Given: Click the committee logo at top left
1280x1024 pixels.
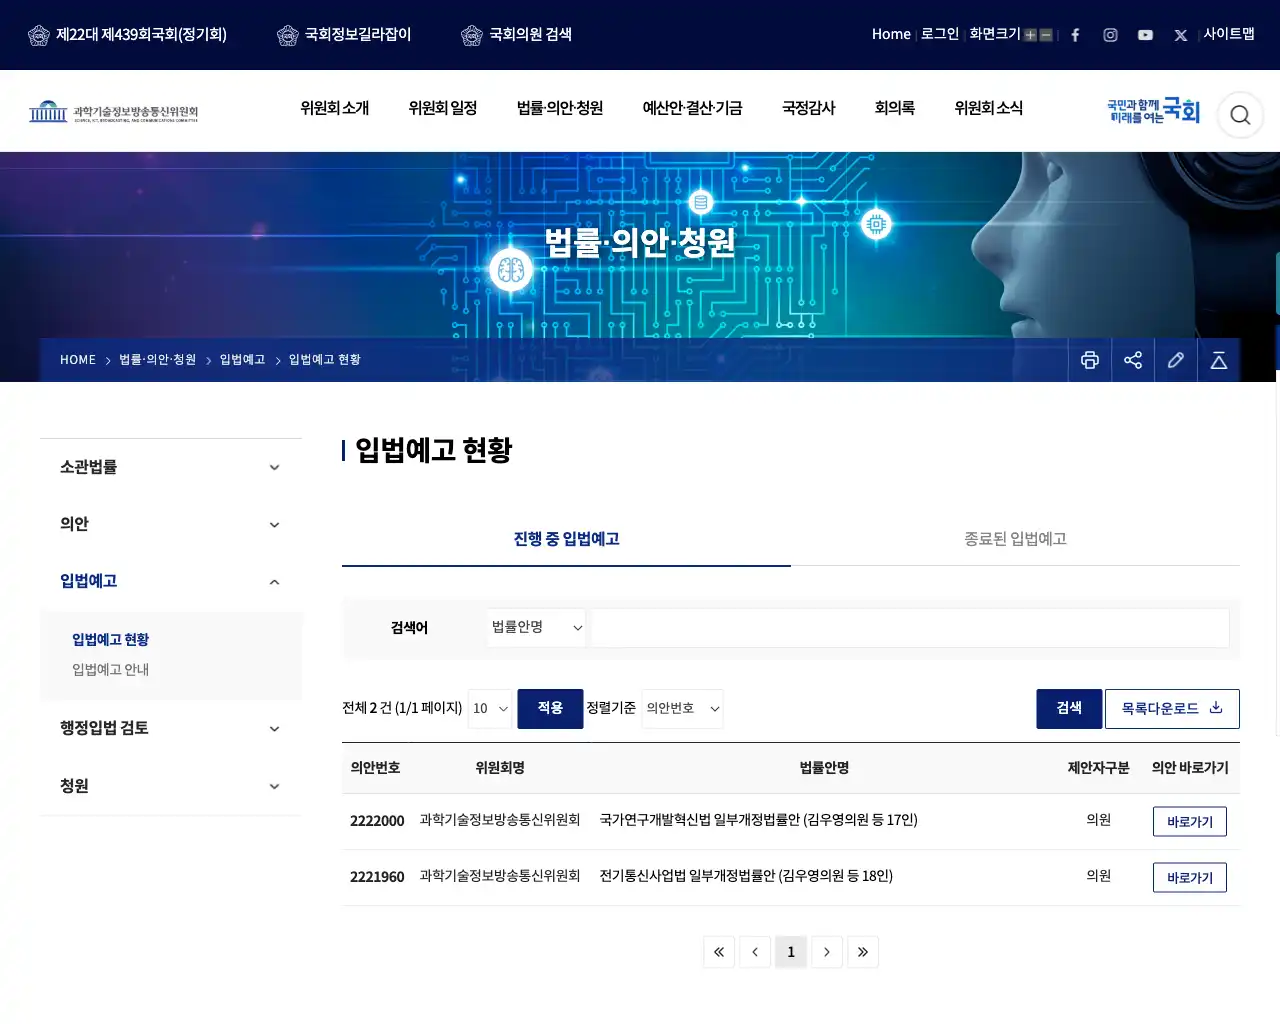Looking at the screenshot, I should [x=113, y=111].
